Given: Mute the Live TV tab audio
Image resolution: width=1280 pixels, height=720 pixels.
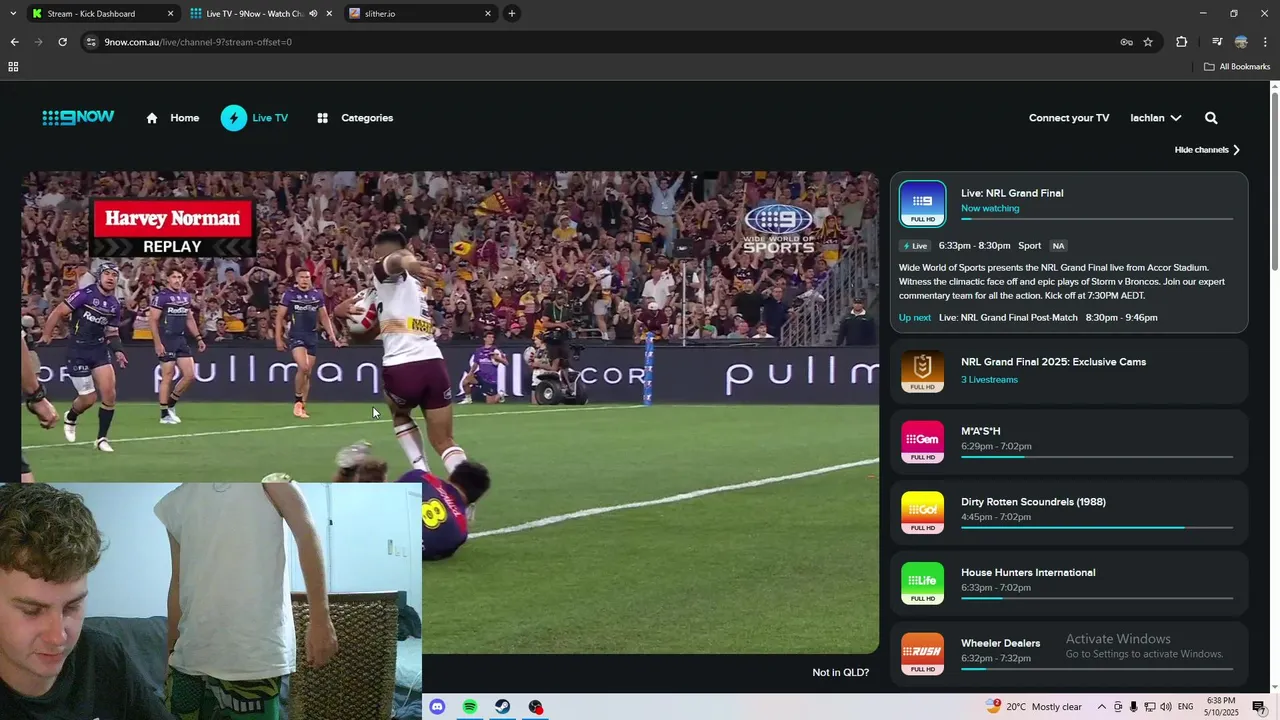Looking at the screenshot, I should pyautogui.click(x=313, y=14).
